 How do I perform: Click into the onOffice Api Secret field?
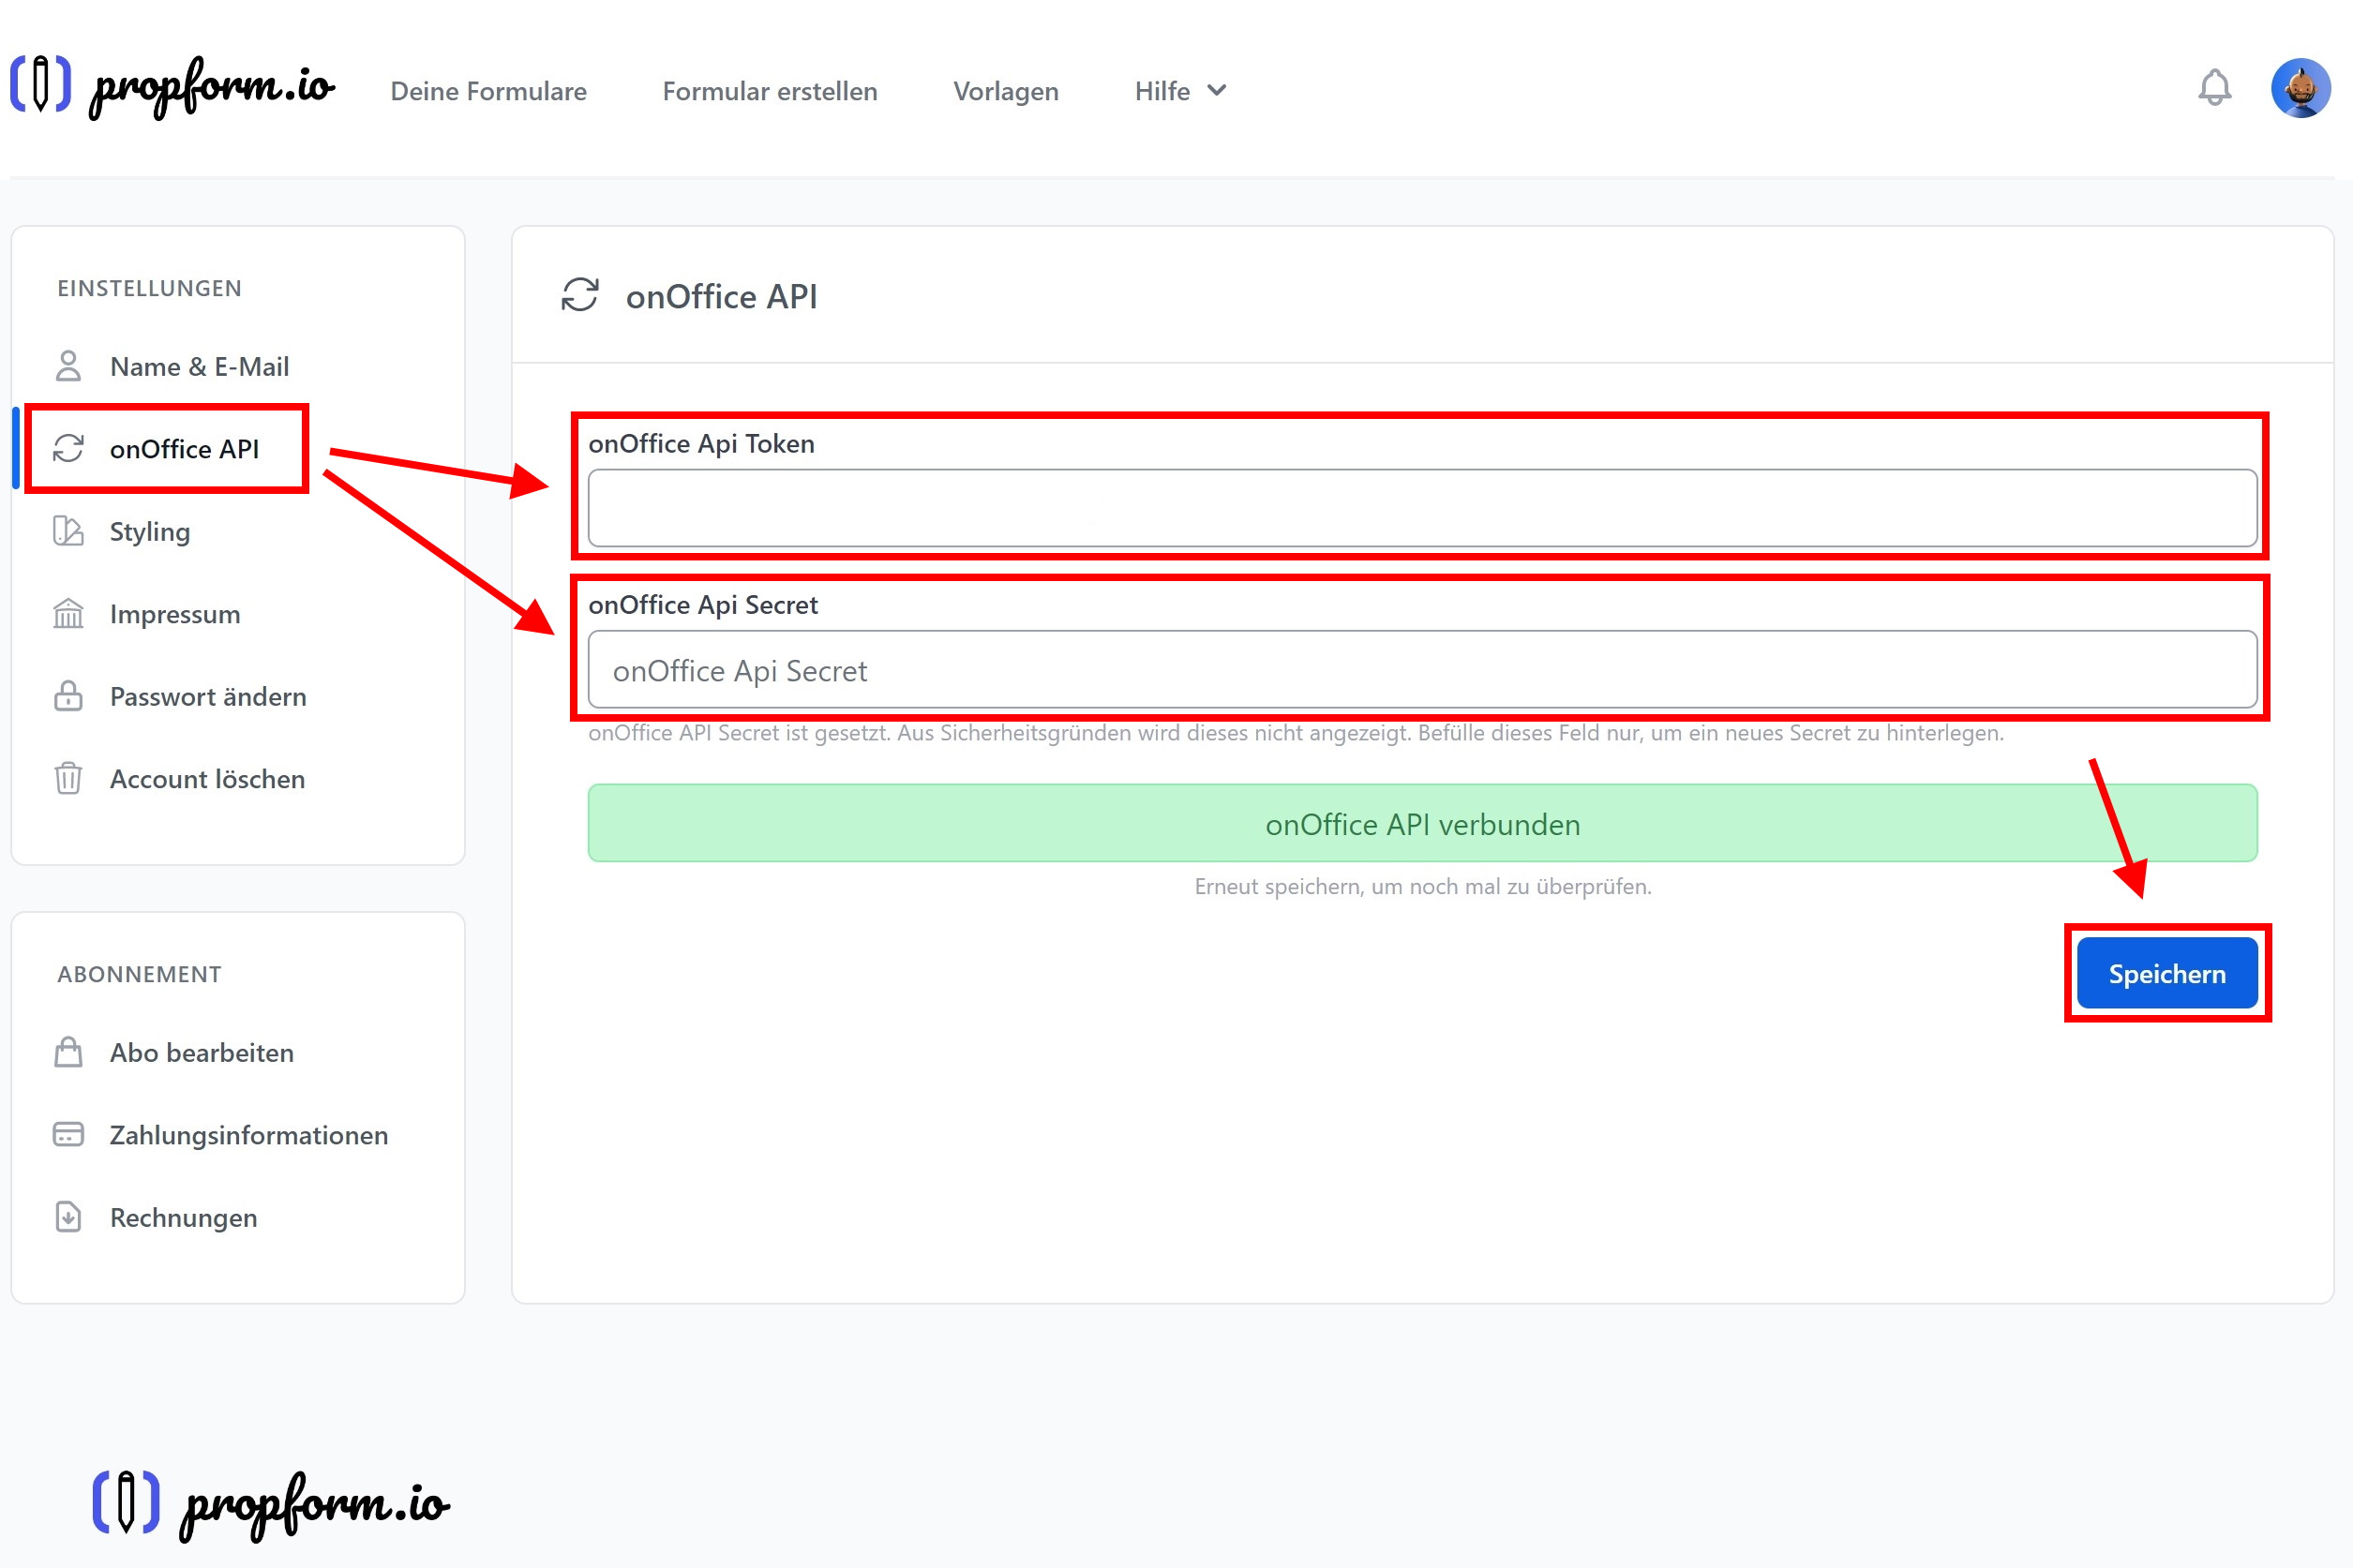(1421, 670)
